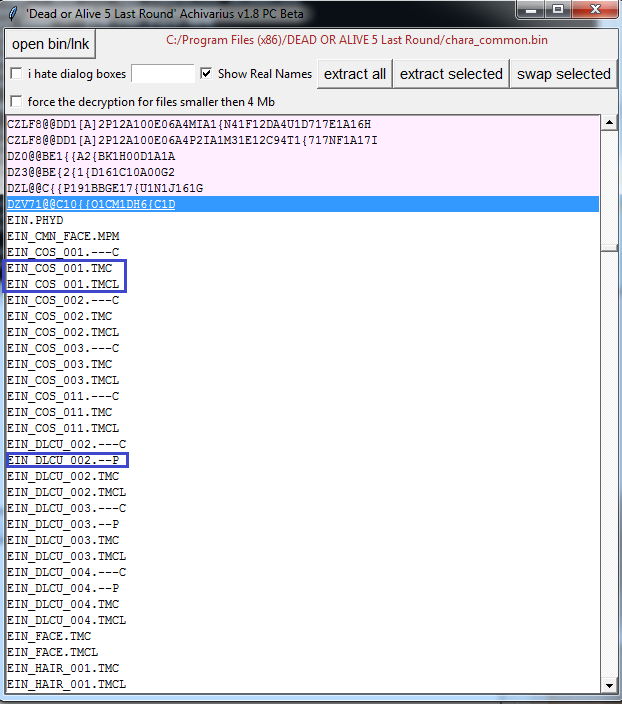
Task: Select EIN_COS_001.---C file
Action: coord(303,252)
